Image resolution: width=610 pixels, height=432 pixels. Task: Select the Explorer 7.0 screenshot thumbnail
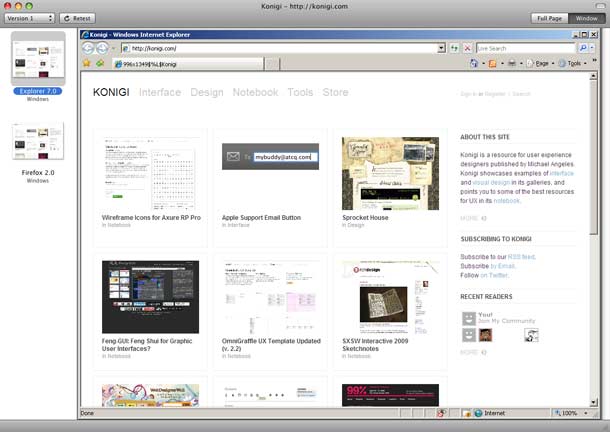tap(38, 59)
